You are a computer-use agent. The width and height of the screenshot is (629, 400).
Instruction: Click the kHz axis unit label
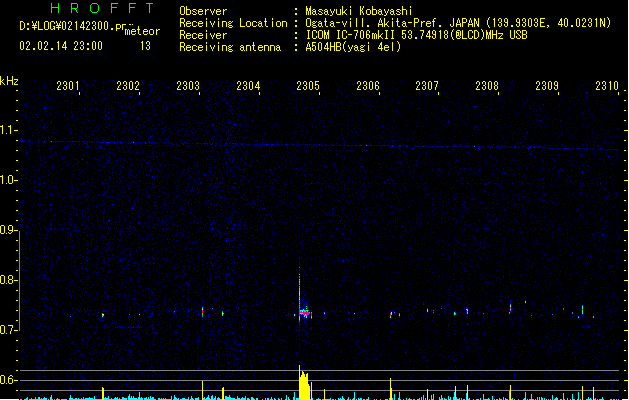[9, 81]
